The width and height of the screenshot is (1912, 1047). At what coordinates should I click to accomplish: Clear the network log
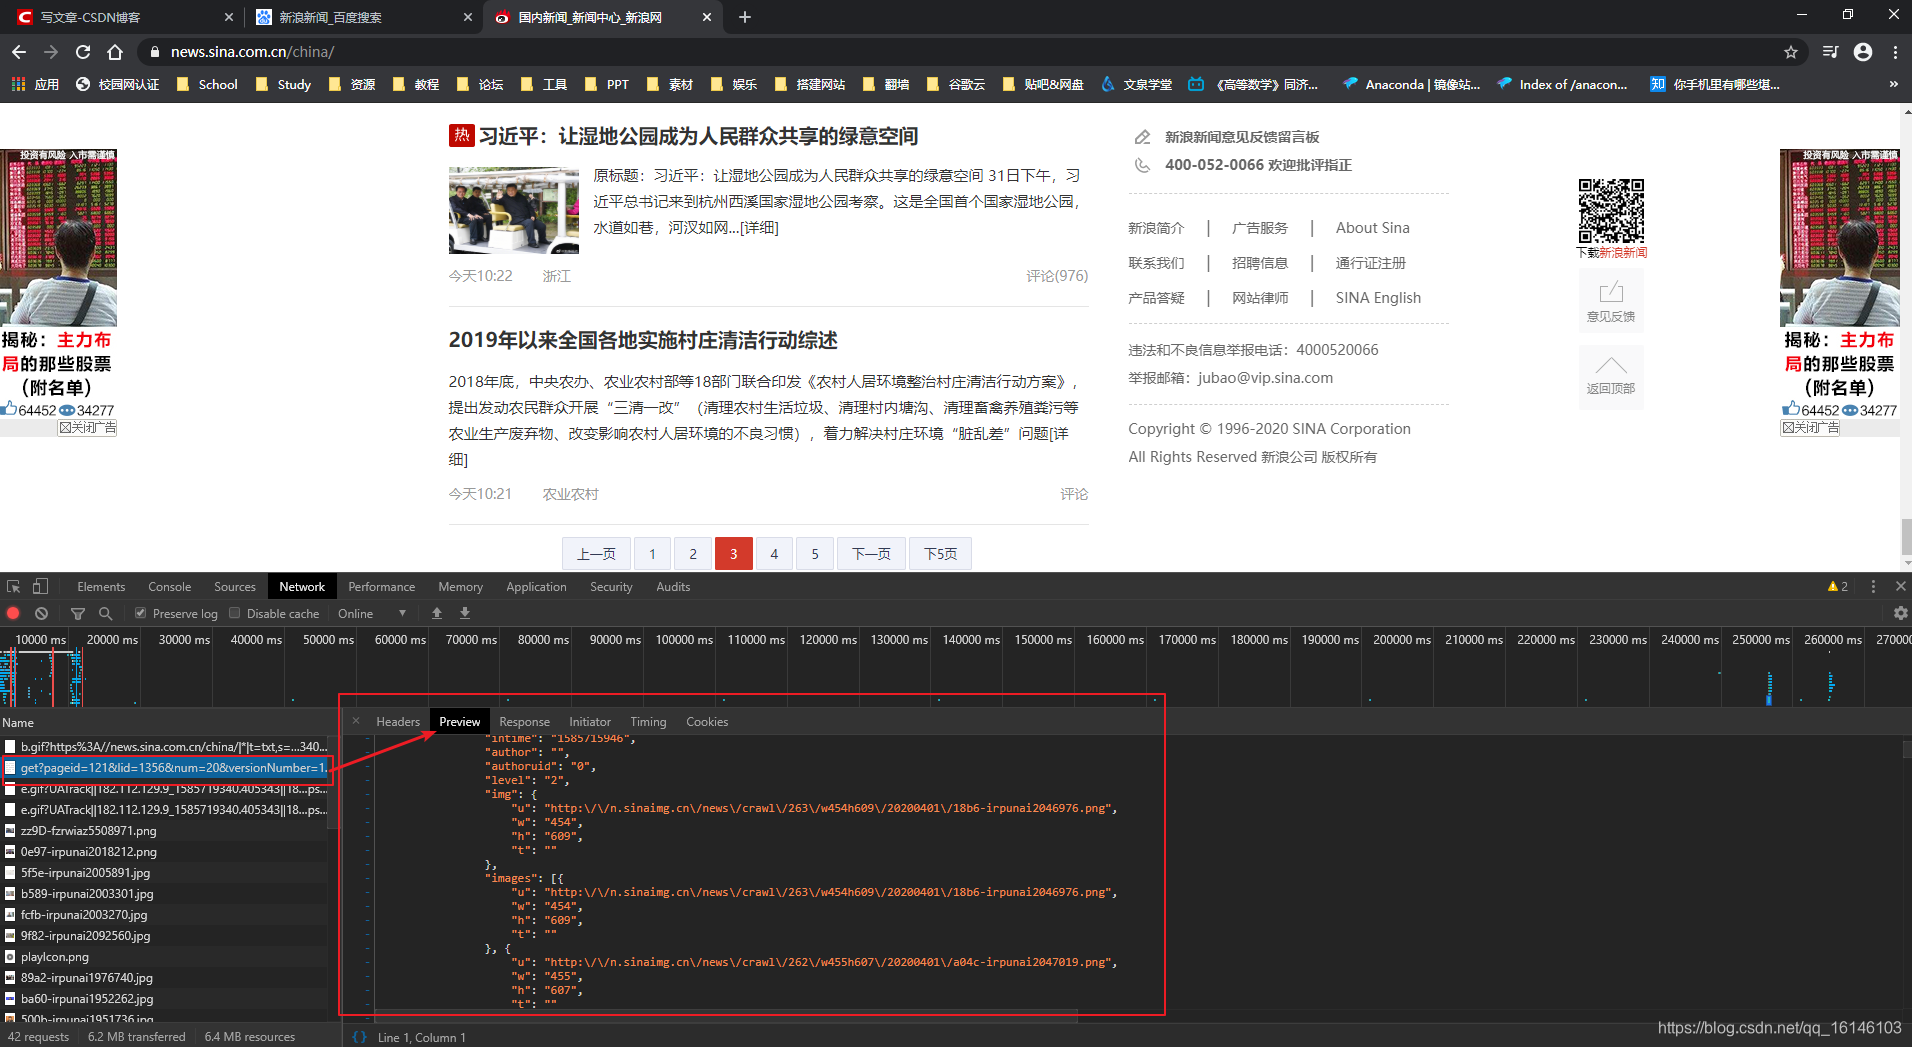tap(41, 614)
